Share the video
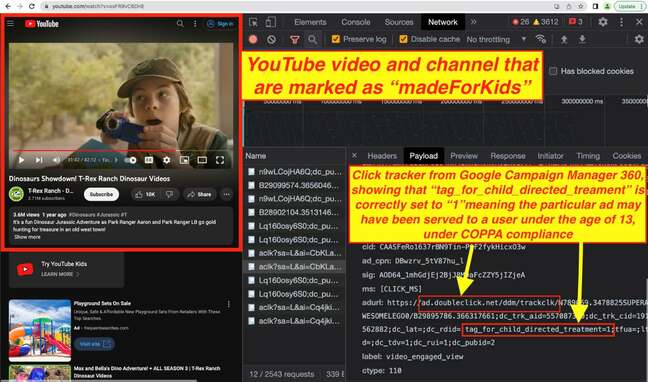This screenshot has width=648, height=382. point(199,194)
